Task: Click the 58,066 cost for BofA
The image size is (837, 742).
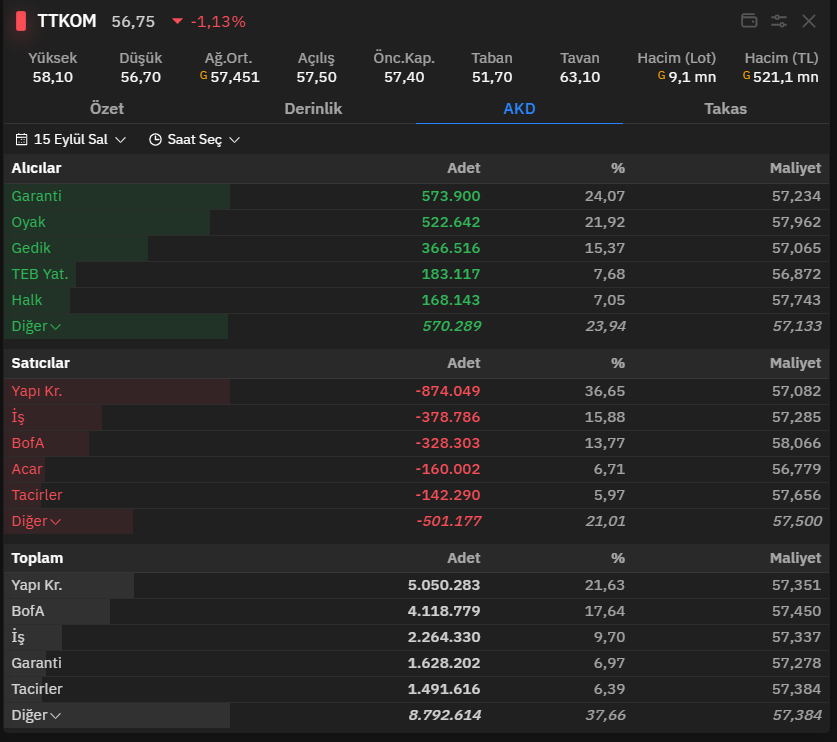Action: [796, 443]
